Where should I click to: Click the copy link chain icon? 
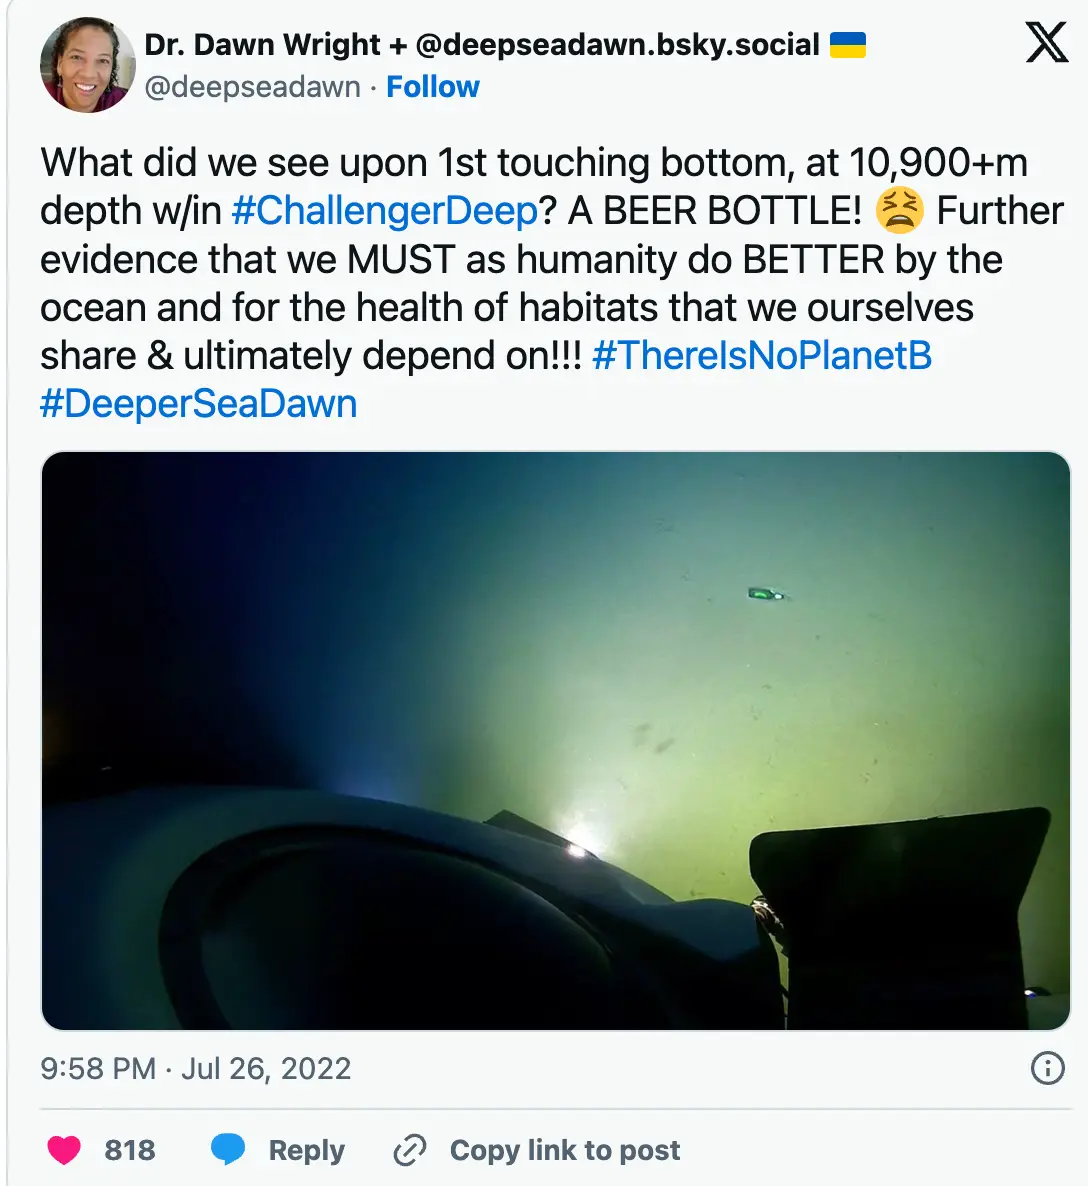pos(410,1150)
